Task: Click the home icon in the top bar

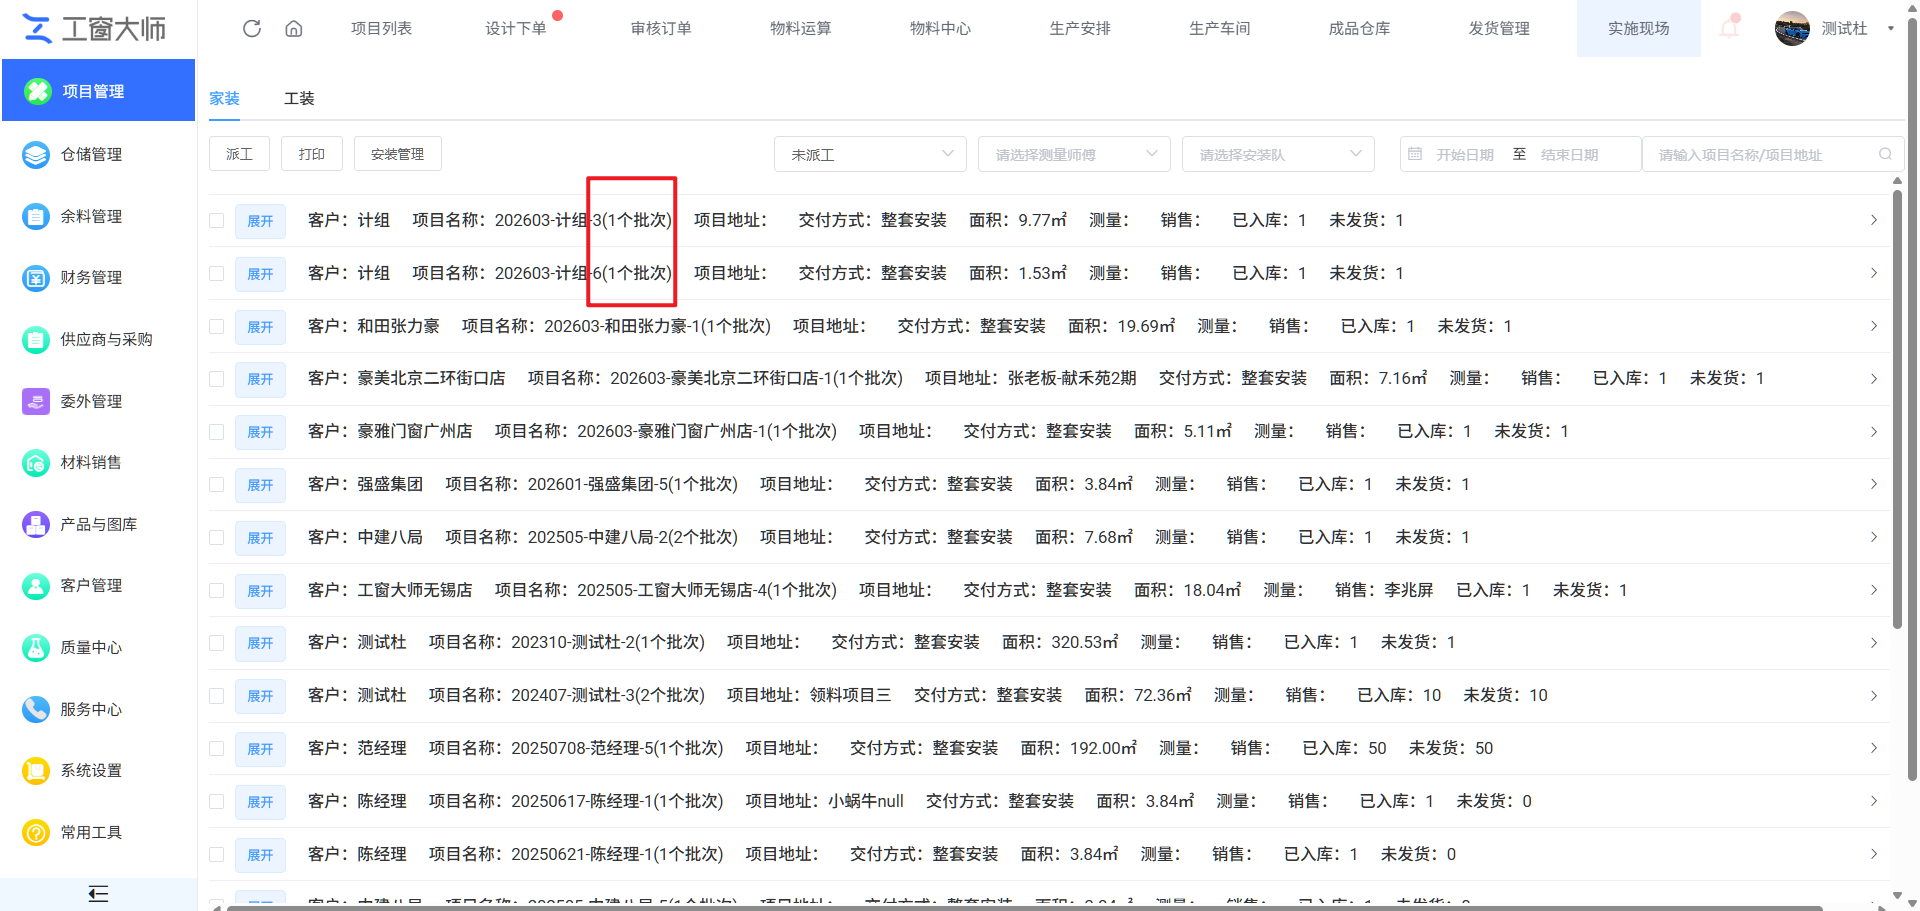Action: 293,28
